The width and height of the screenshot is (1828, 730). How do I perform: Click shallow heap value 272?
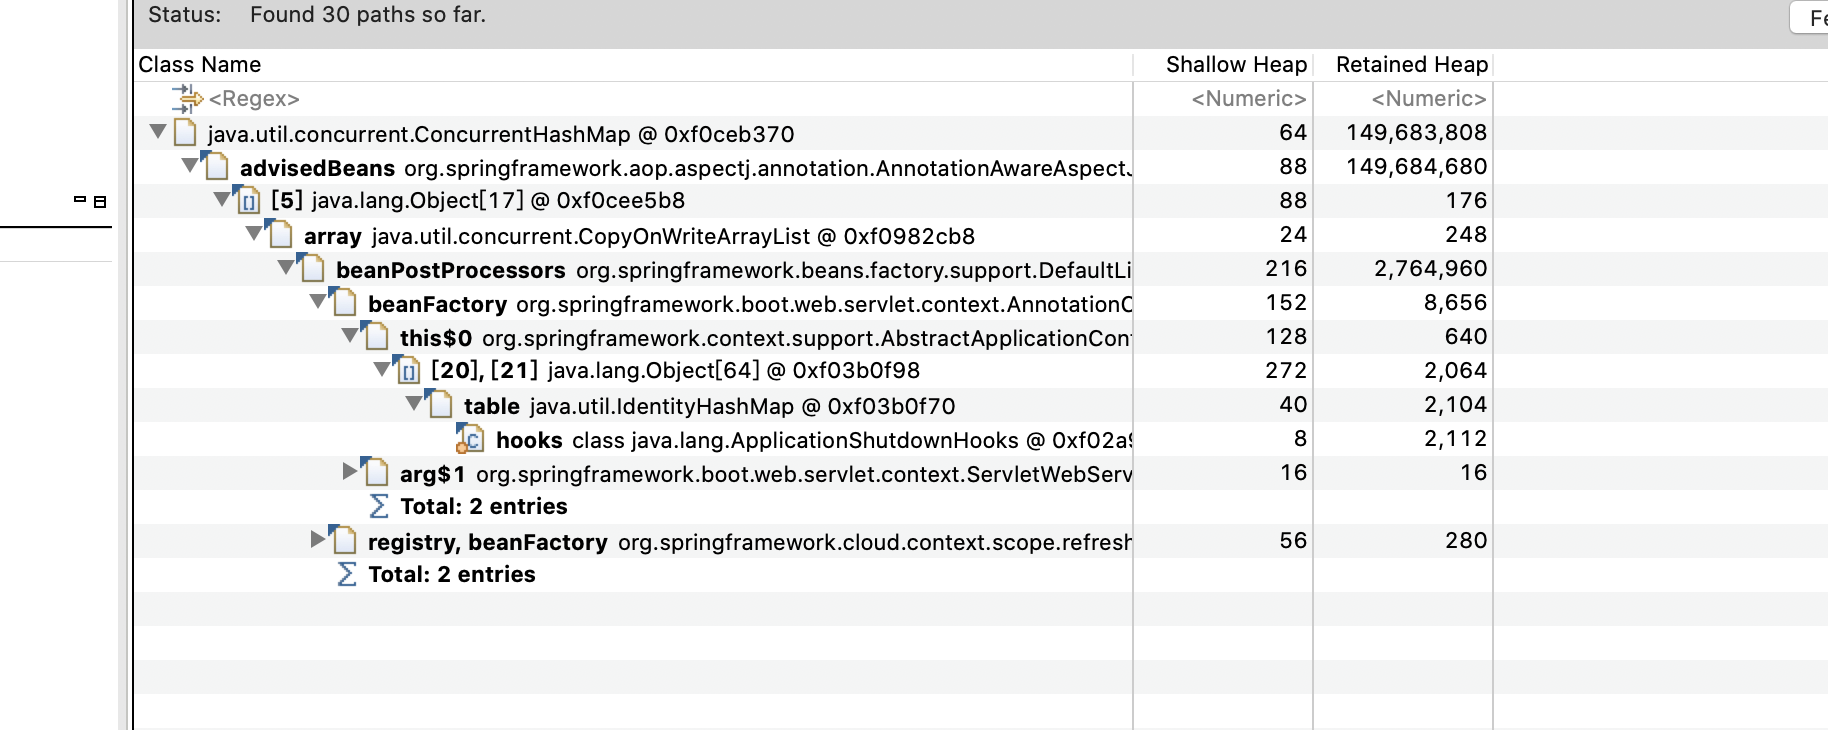click(x=1286, y=370)
